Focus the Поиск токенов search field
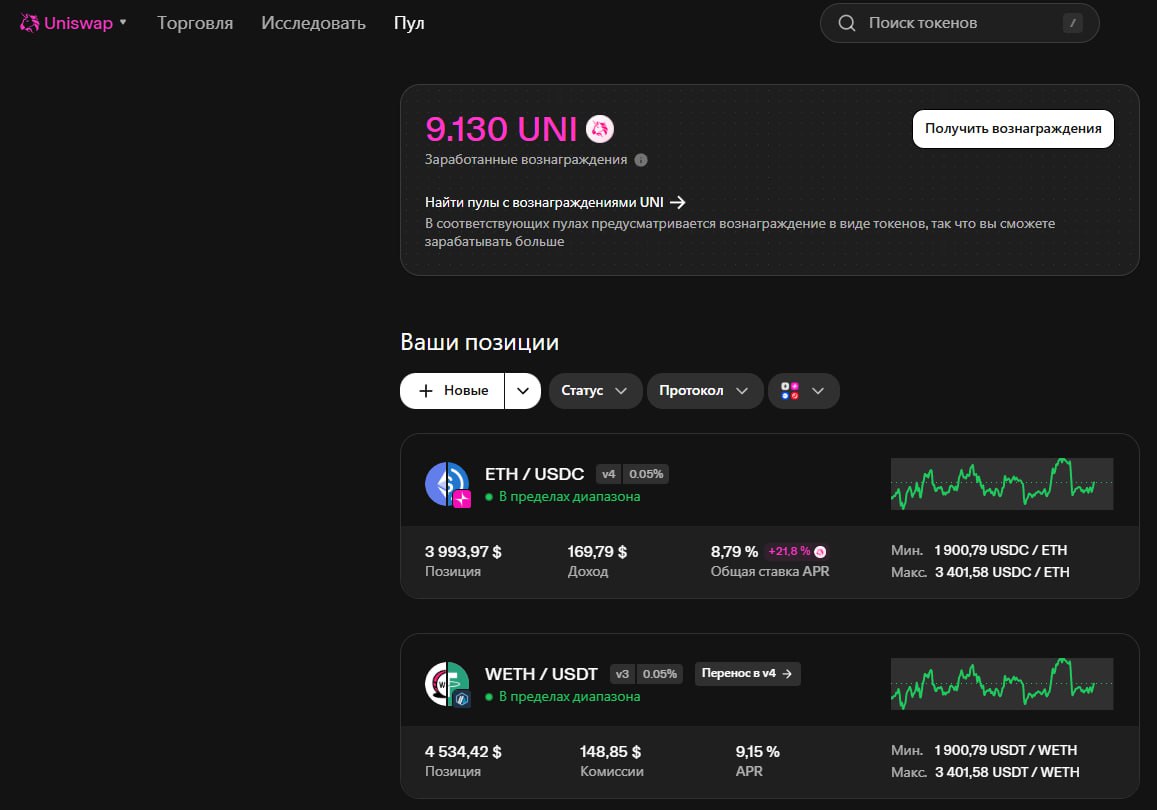1157x810 pixels. (959, 23)
